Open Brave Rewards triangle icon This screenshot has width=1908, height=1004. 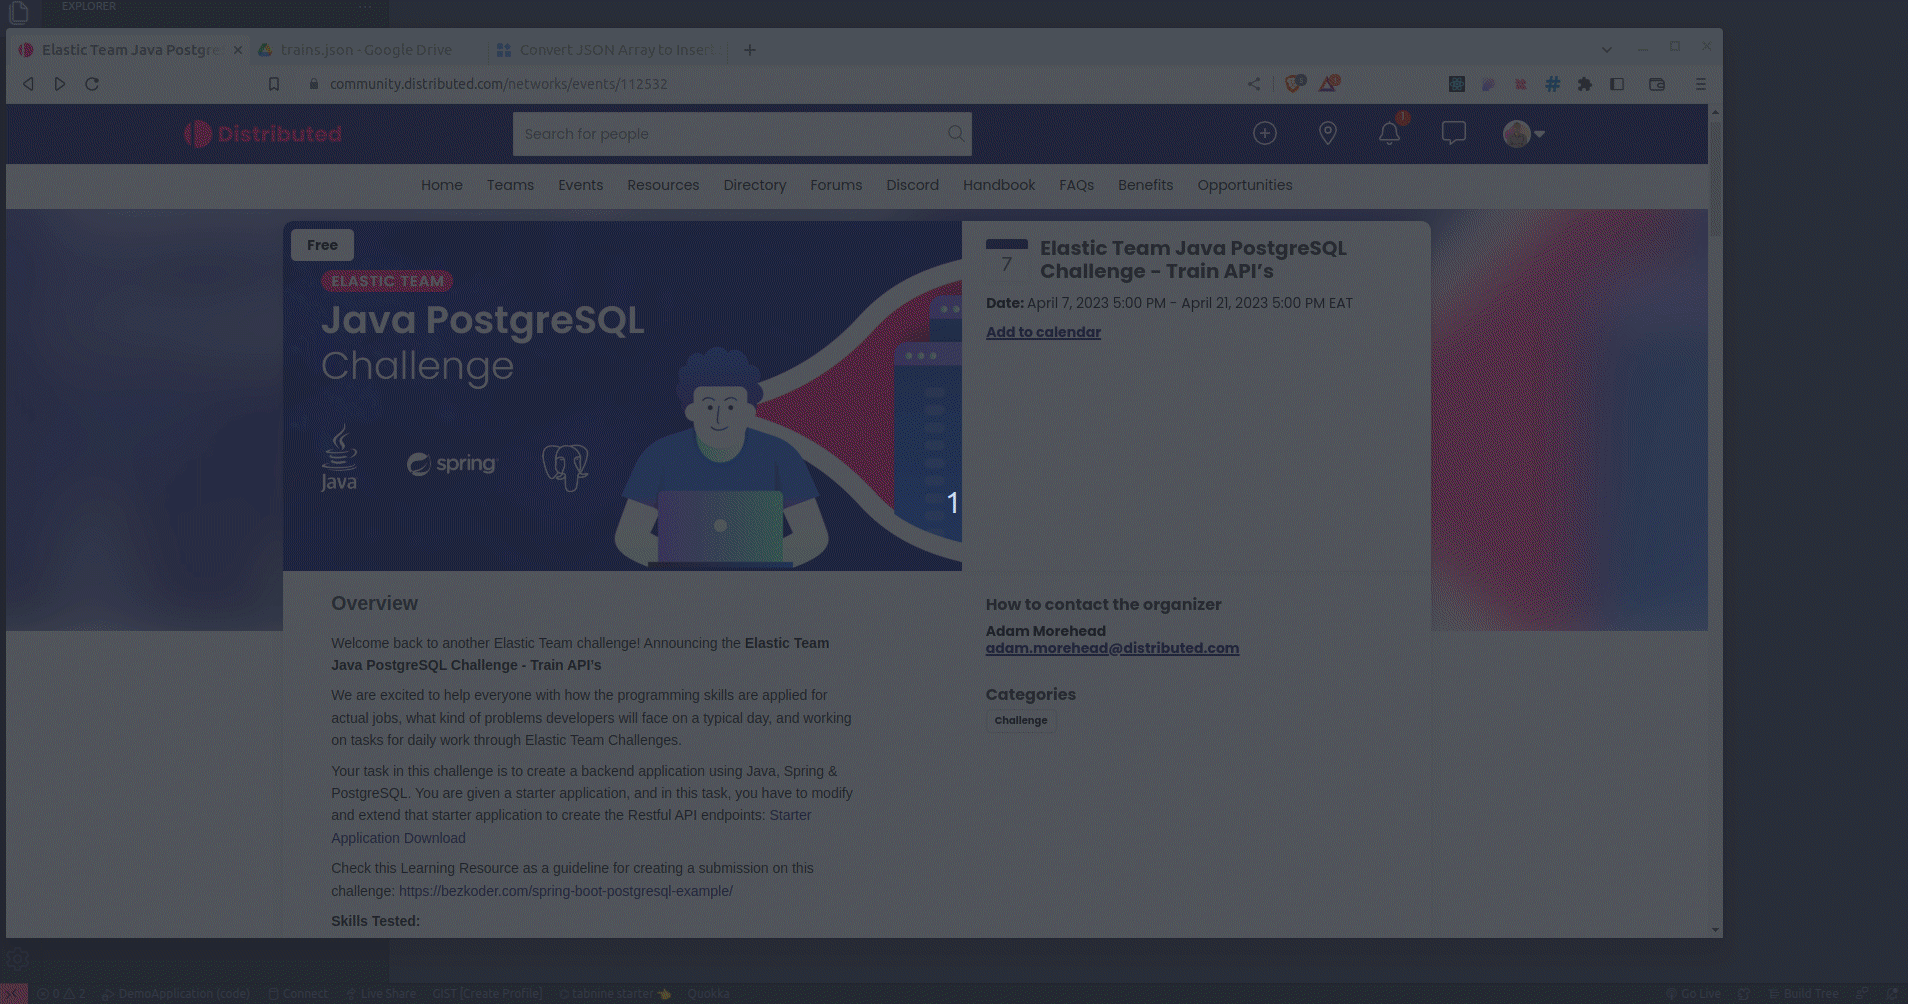(1328, 84)
